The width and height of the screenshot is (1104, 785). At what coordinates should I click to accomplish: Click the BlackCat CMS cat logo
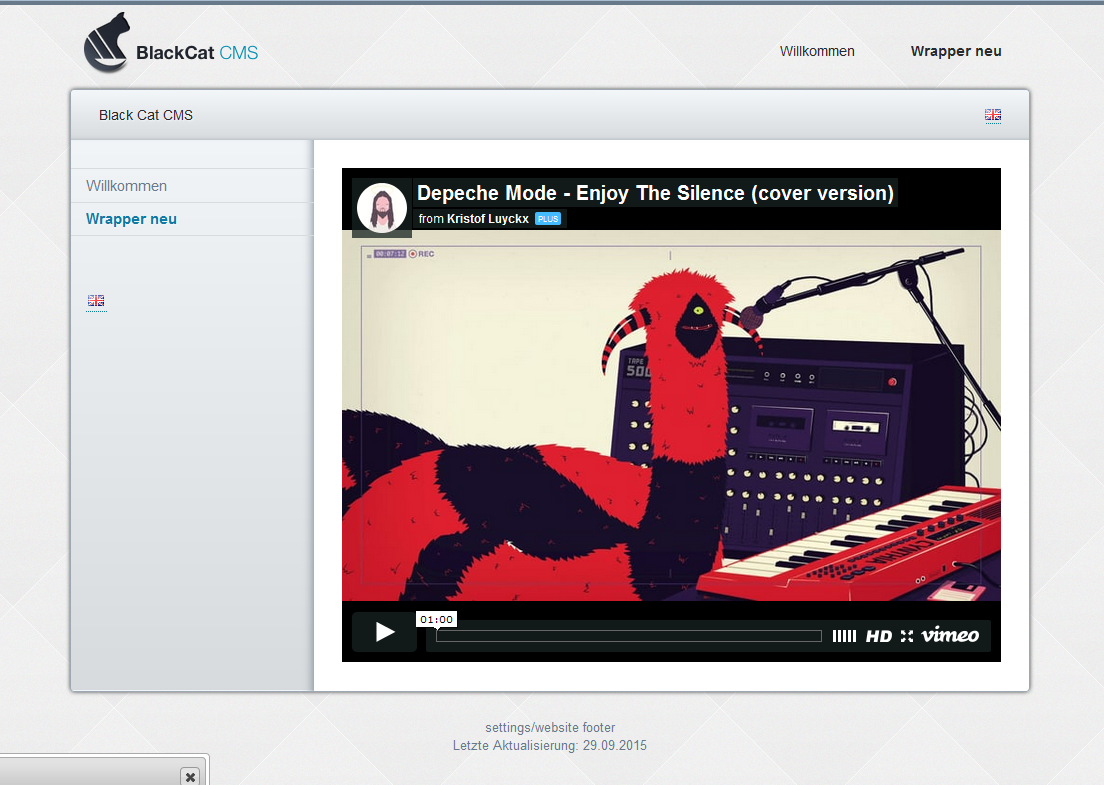(x=107, y=43)
